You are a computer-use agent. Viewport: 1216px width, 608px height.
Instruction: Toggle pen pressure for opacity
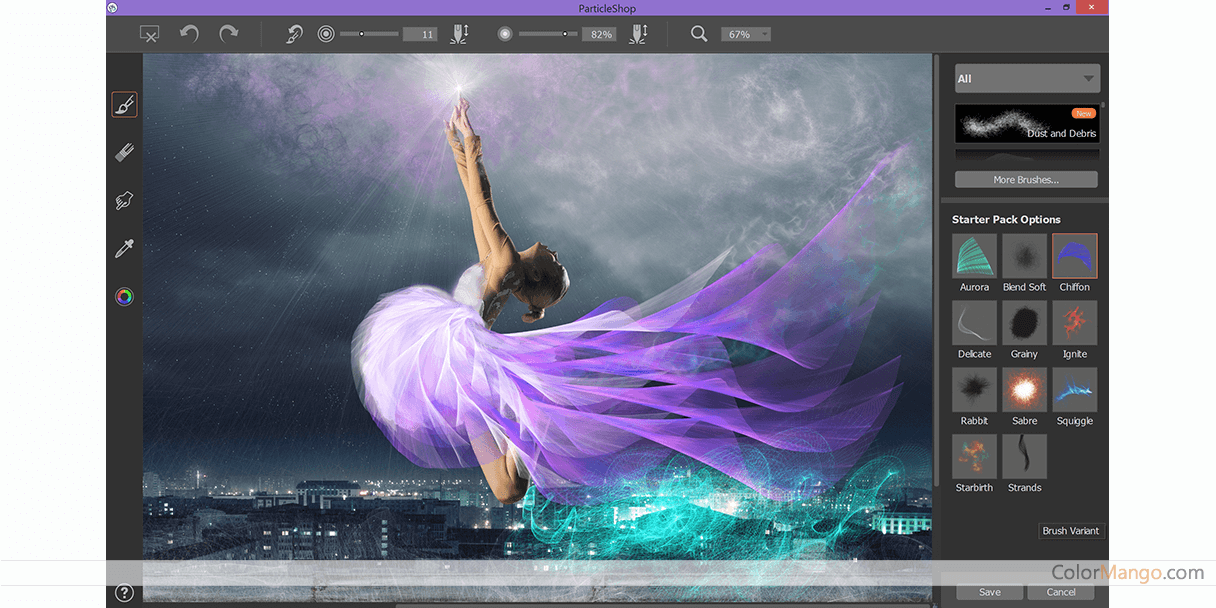636,34
